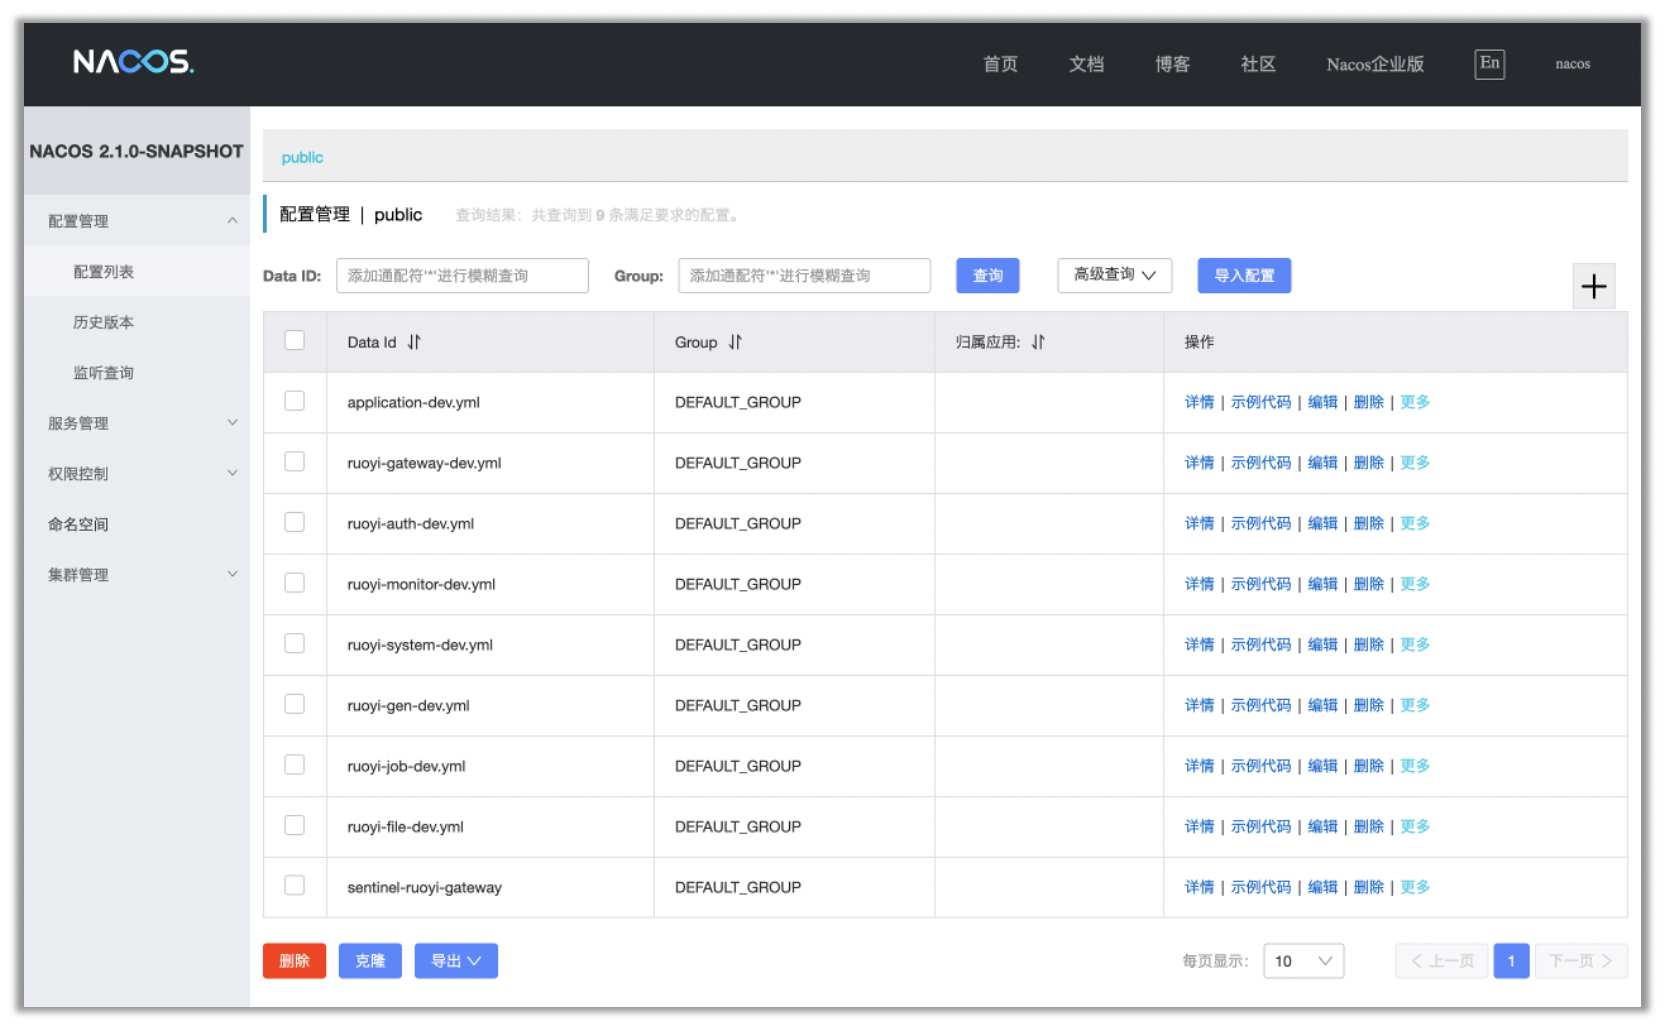This screenshot has height=1032, width=1666.
Task: Click the 上一页 previous page button
Action: [1441, 961]
